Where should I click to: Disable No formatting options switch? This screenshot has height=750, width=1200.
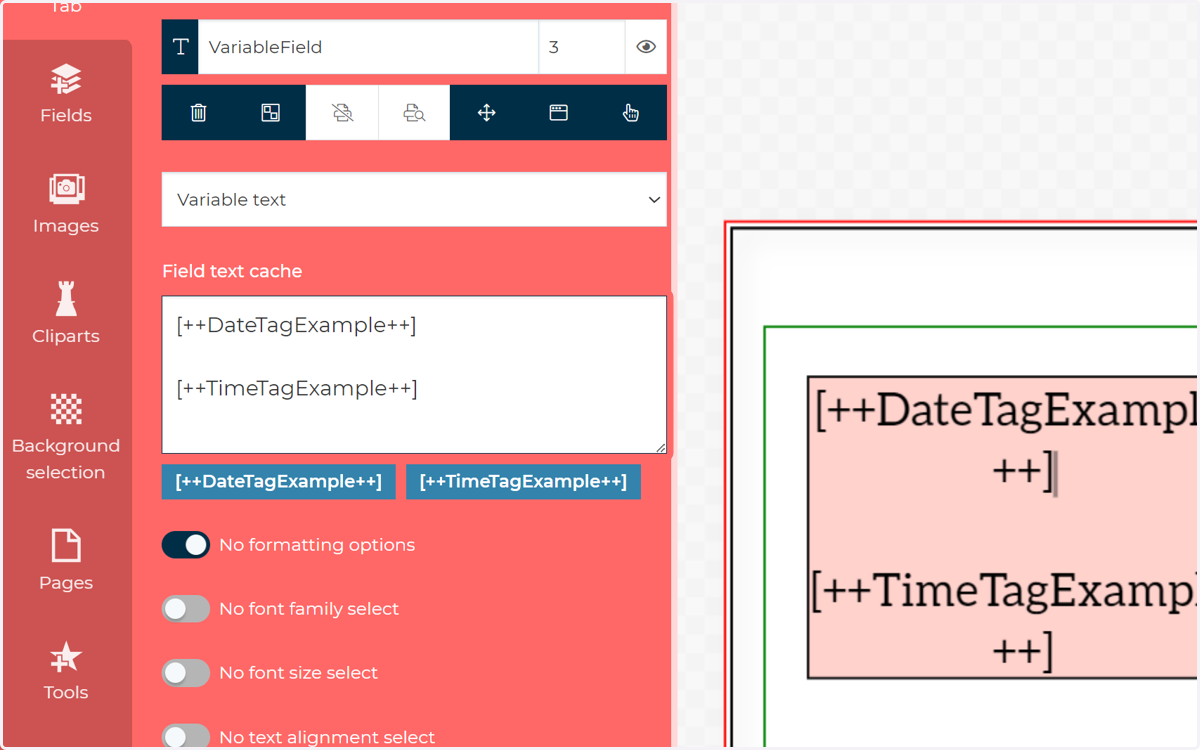tap(186, 545)
